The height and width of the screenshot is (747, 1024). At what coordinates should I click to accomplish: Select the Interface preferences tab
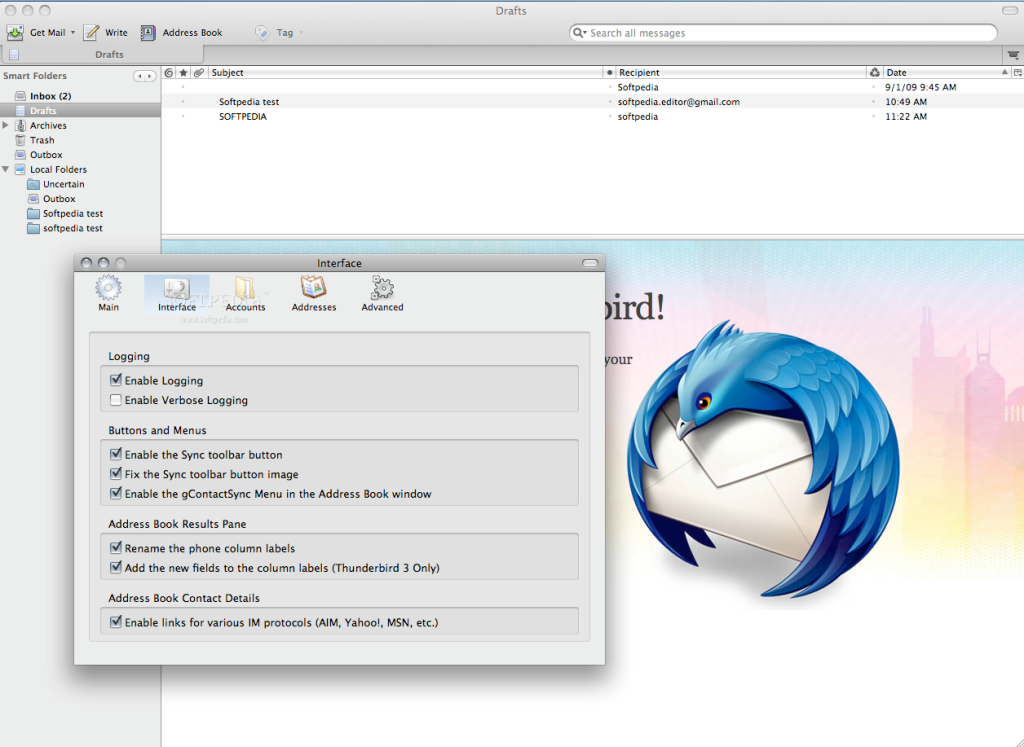pyautogui.click(x=177, y=294)
